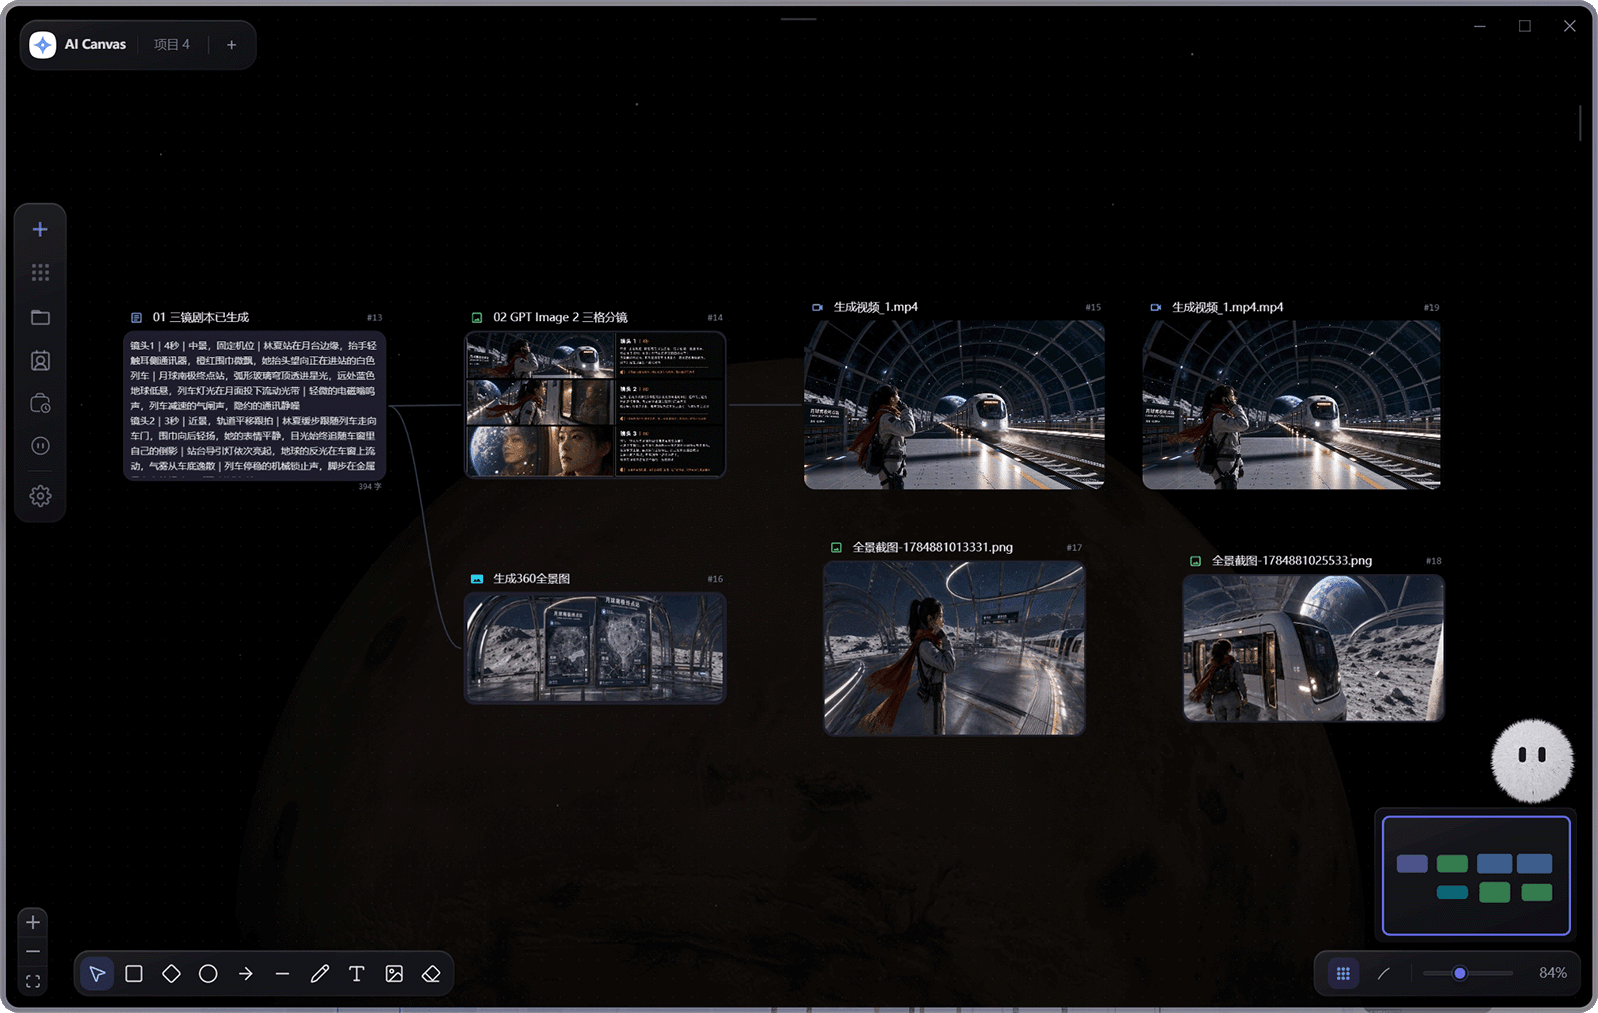Viewport: 1598px width, 1013px height.
Task: Activate the eraser tool
Action: (x=431, y=974)
